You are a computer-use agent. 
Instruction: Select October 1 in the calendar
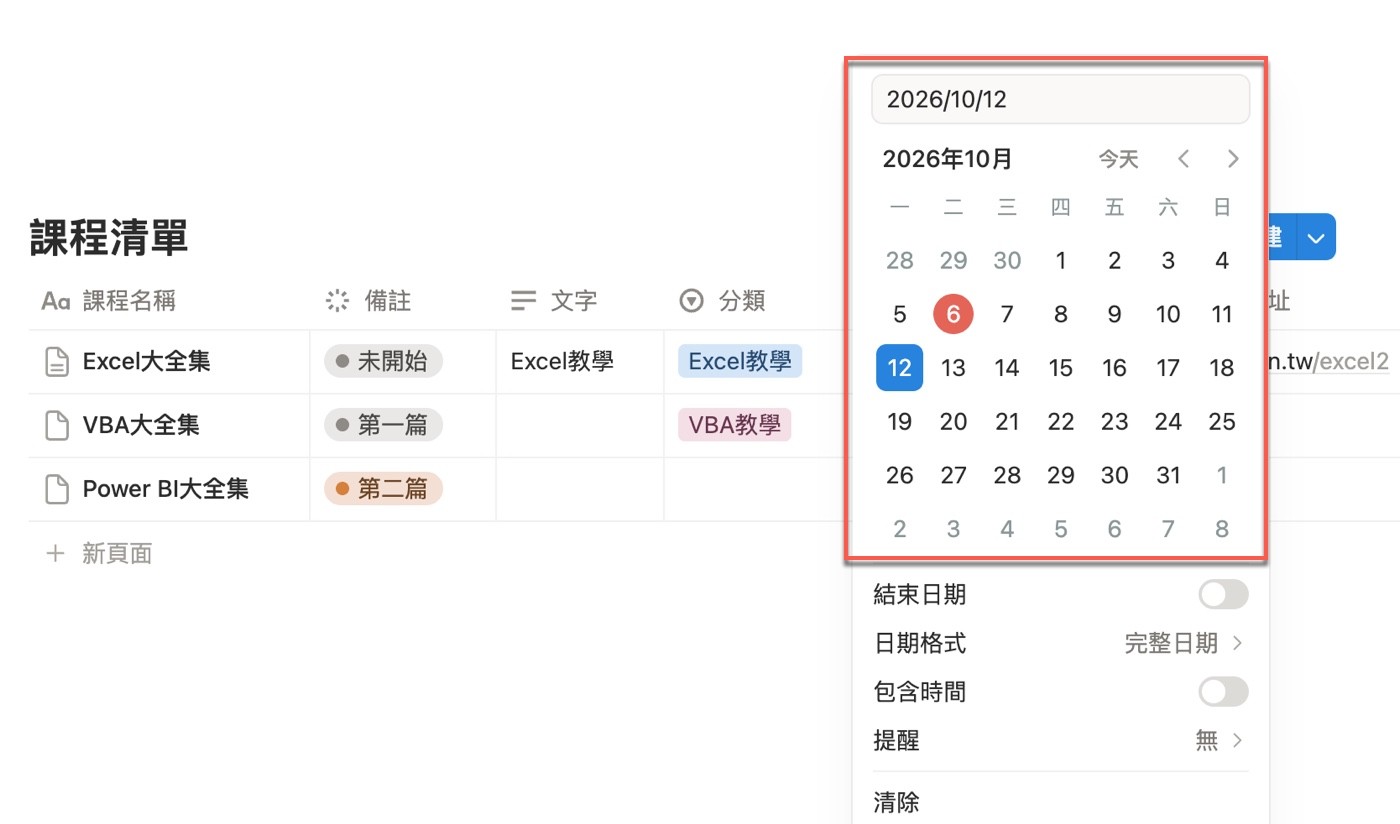coord(1061,261)
